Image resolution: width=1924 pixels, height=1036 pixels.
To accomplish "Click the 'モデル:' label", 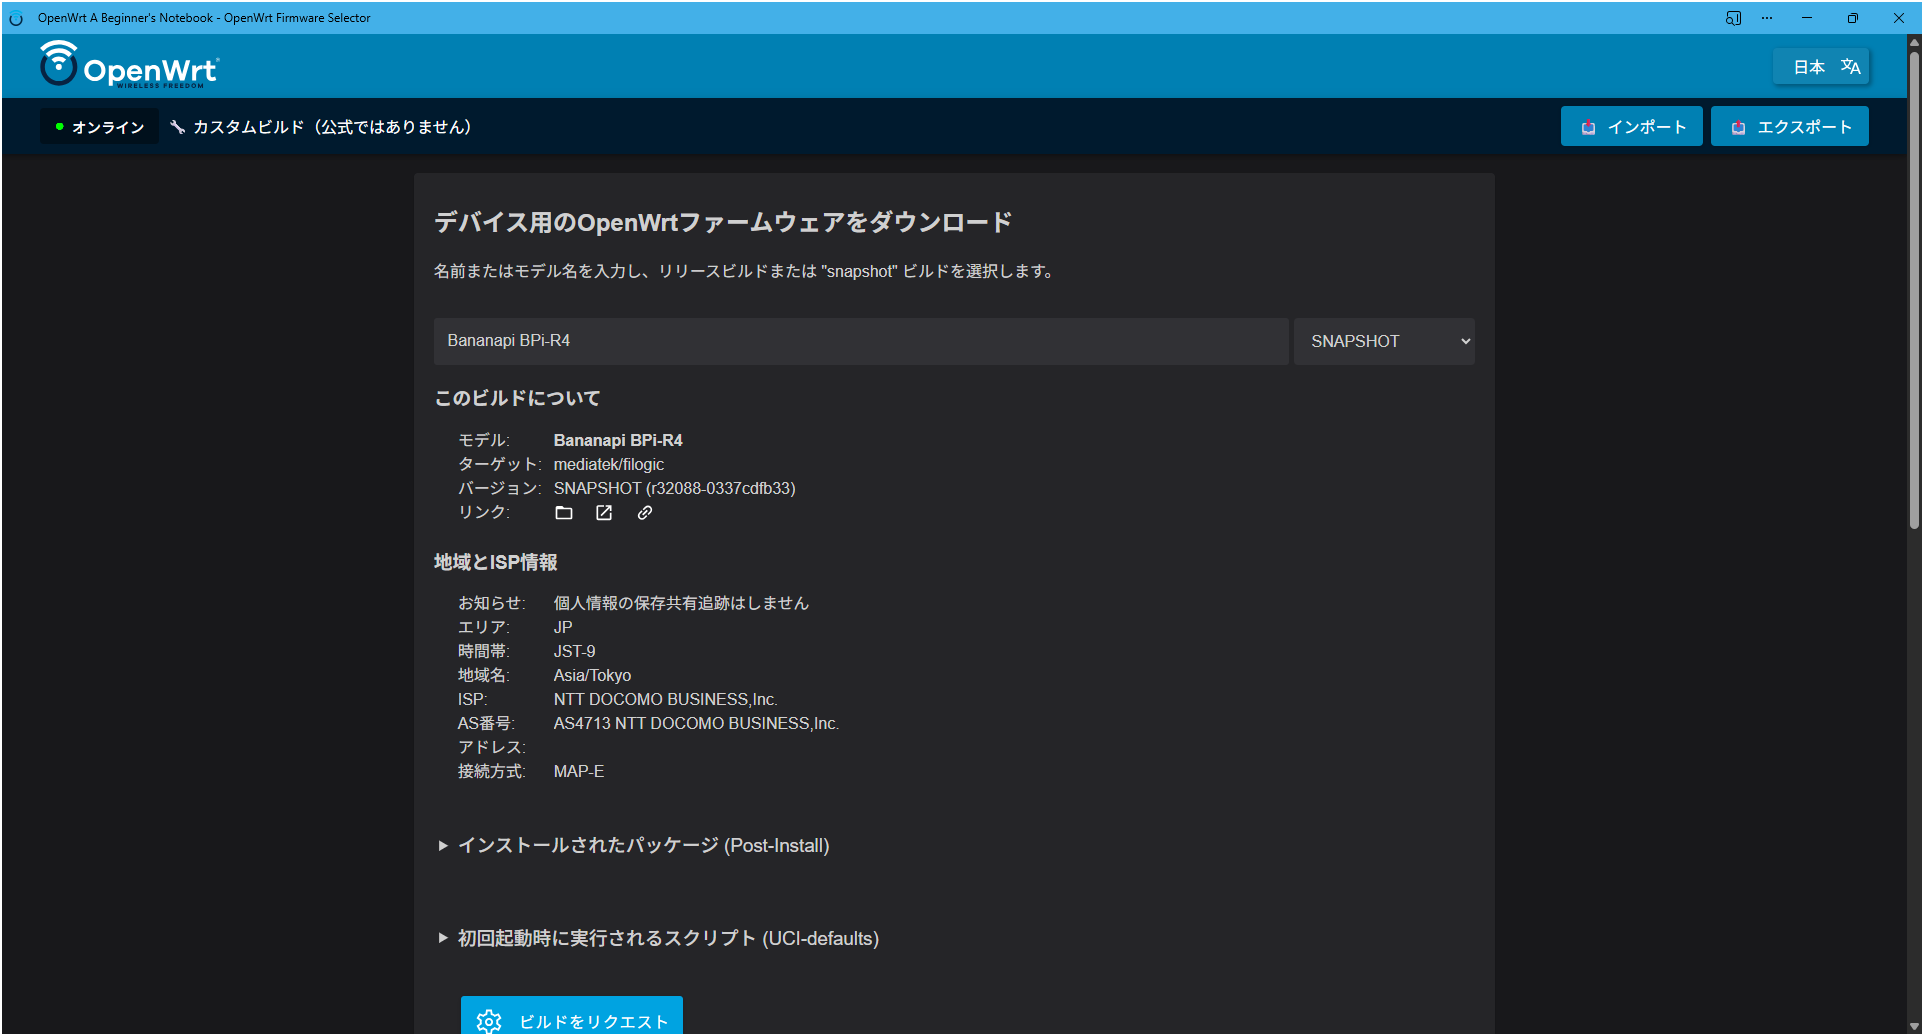I will [484, 440].
